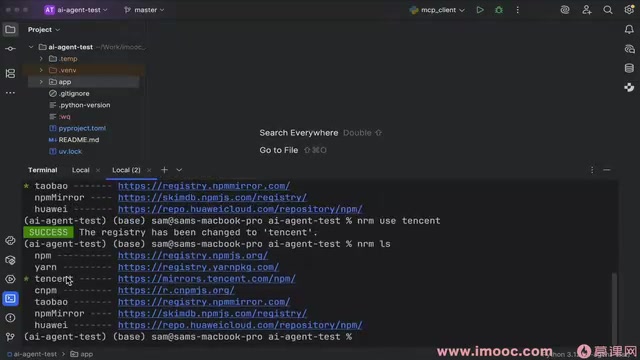640x360 pixels.
Task: Open the ai-agent-test project dropdown
Action: click(76, 10)
